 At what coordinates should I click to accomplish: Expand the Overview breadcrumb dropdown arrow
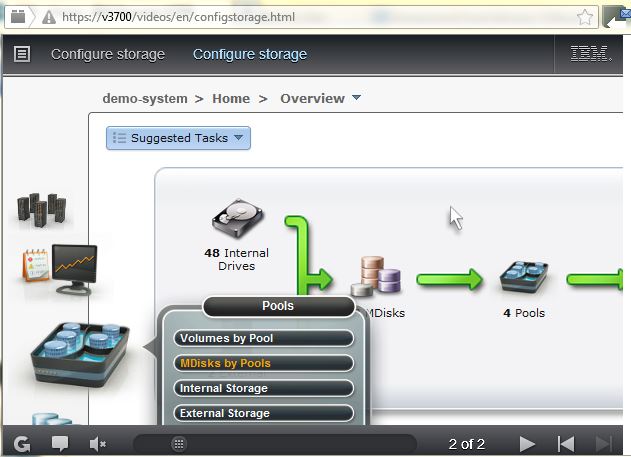point(356,97)
